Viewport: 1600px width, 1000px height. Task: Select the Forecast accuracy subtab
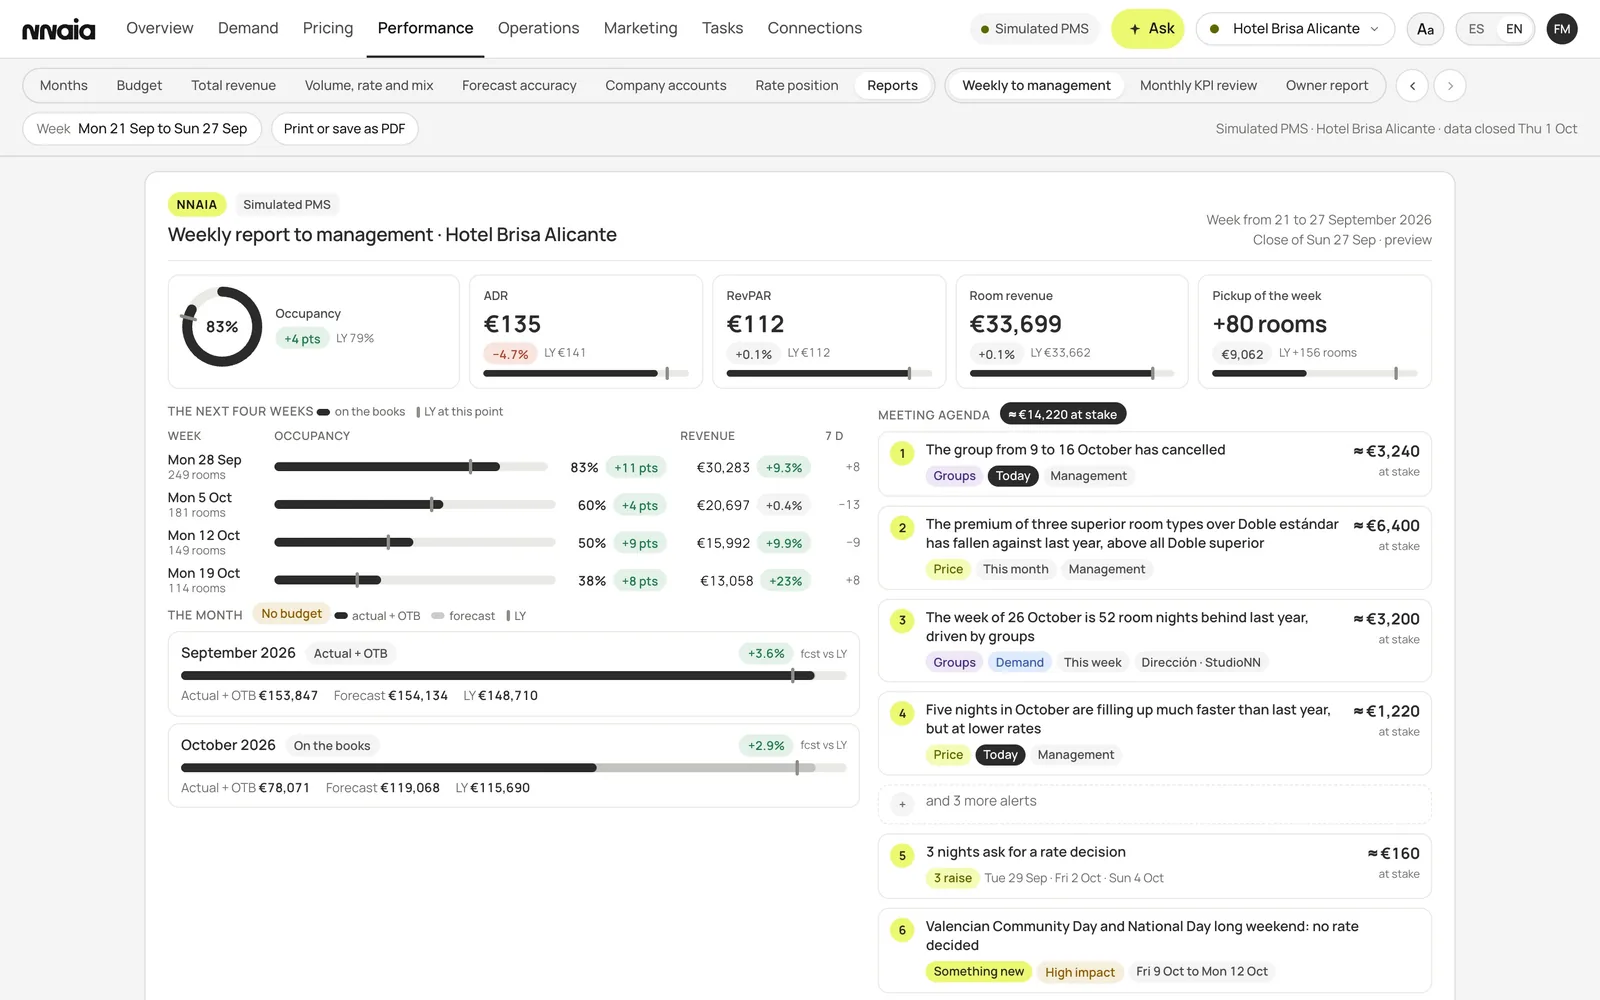tap(519, 86)
